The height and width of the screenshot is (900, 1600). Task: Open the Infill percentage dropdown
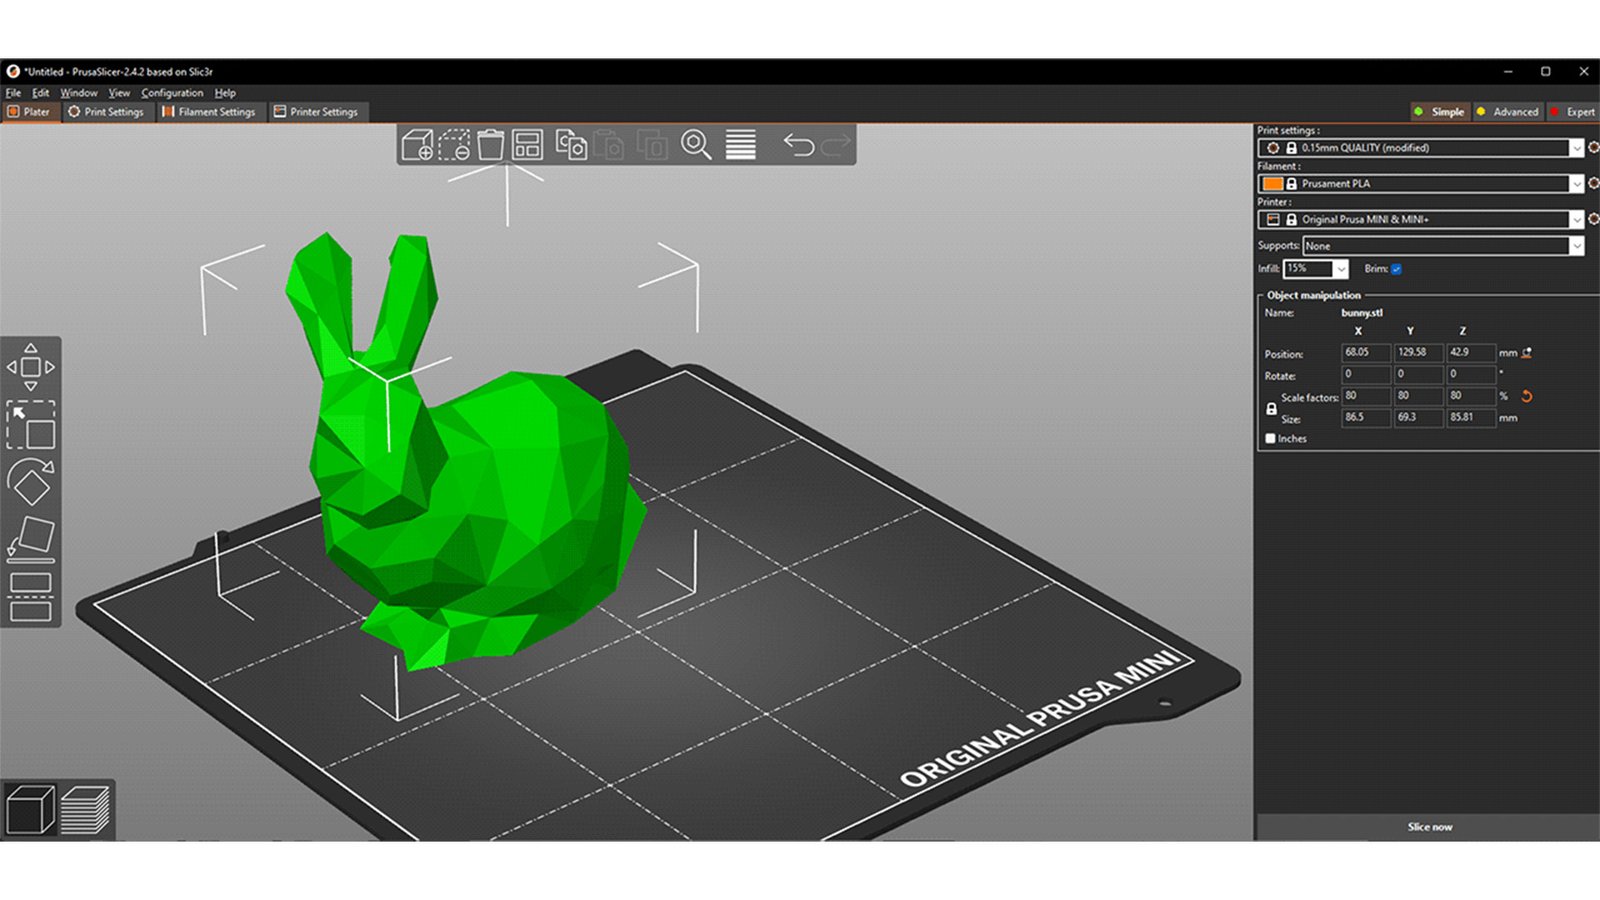click(x=1316, y=269)
